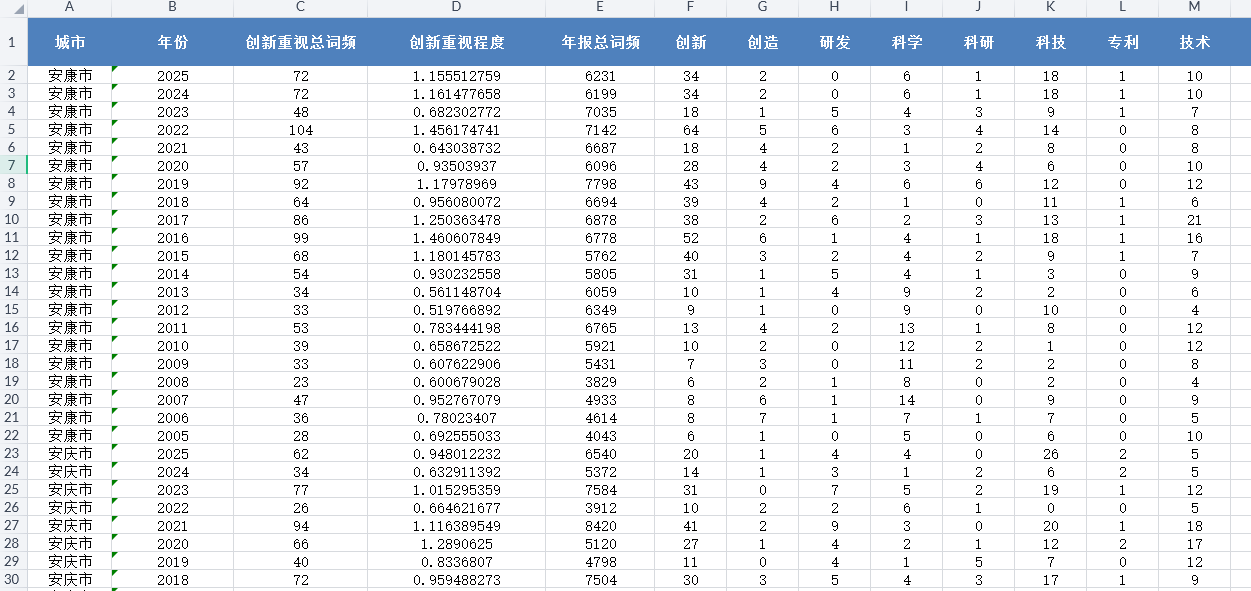Select the 安庆市 cell in row 30
This screenshot has height=591, width=1251.
point(69,579)
